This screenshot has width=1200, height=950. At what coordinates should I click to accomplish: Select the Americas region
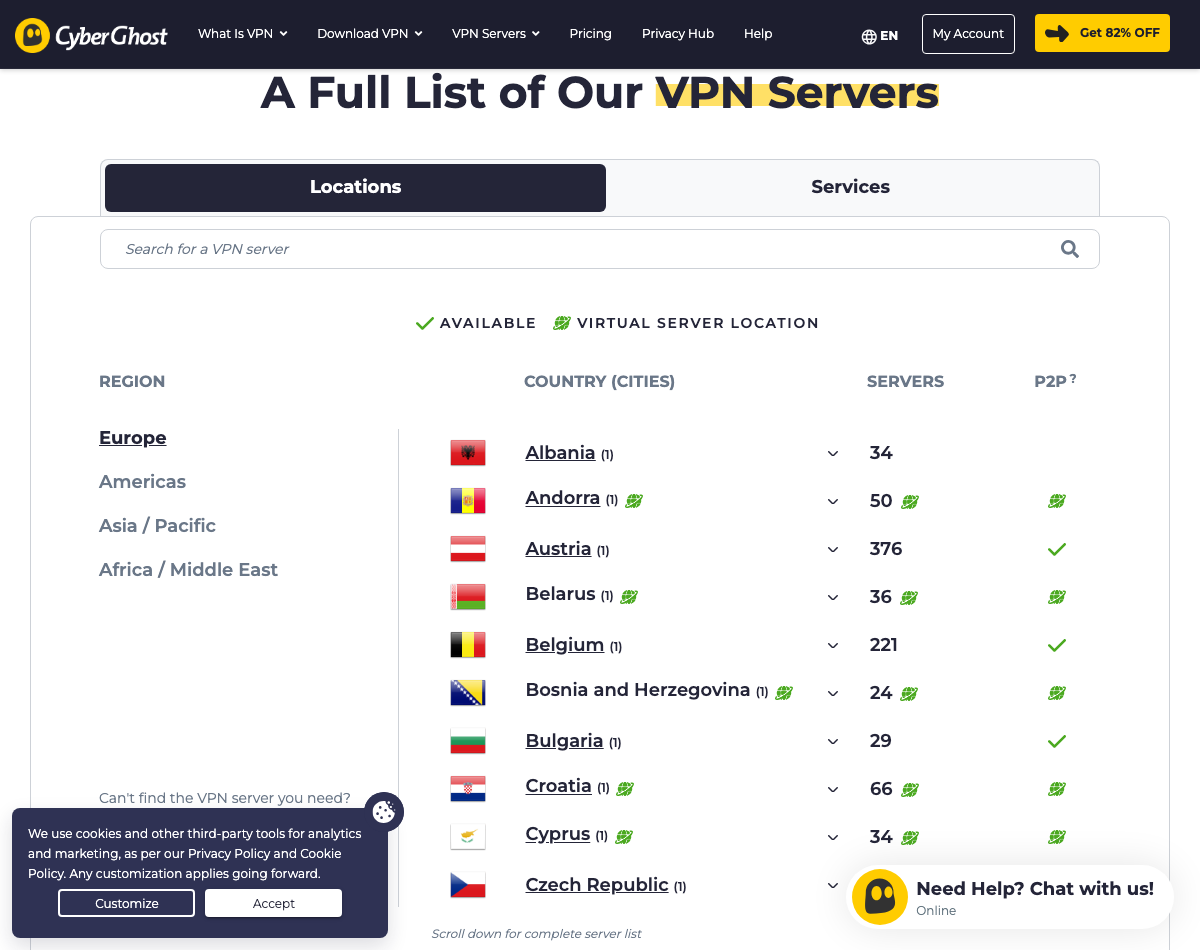[142, 481]
